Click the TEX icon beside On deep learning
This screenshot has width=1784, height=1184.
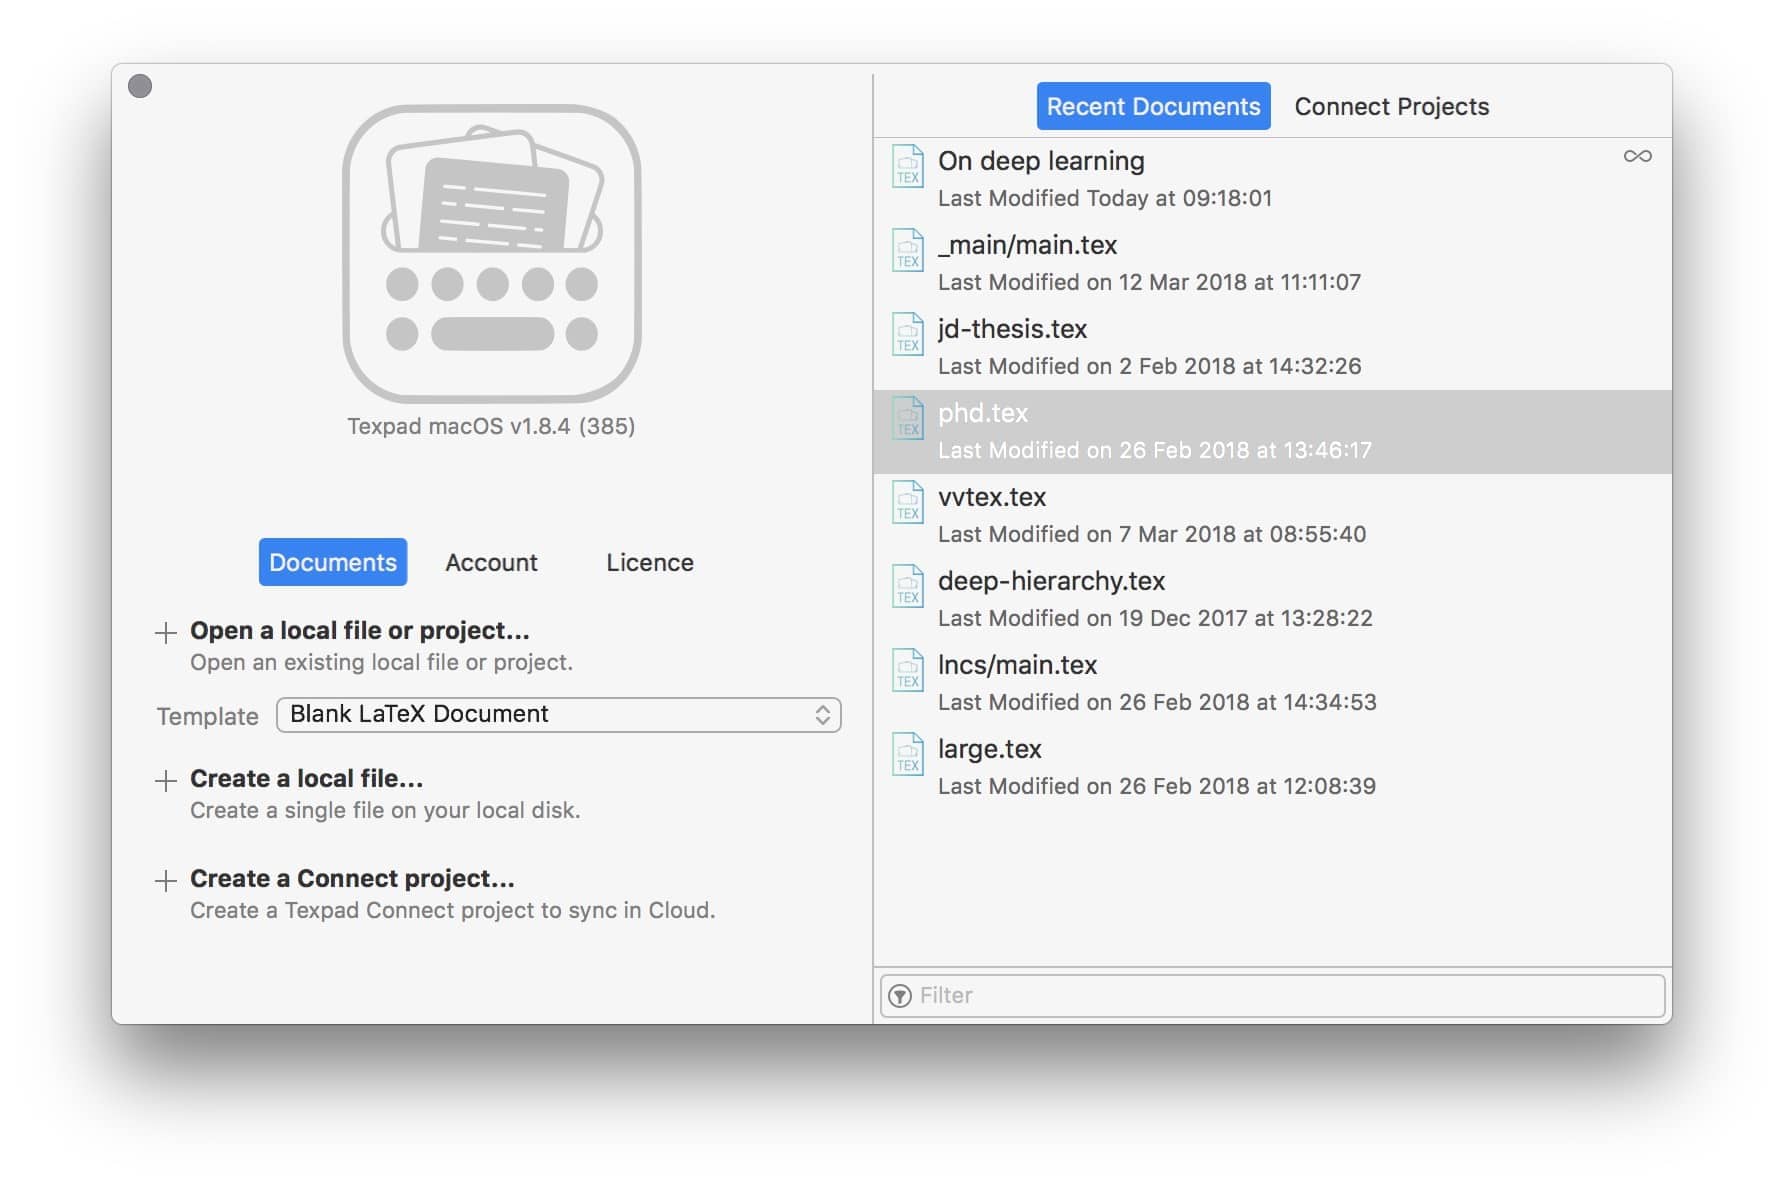(907, 166)
